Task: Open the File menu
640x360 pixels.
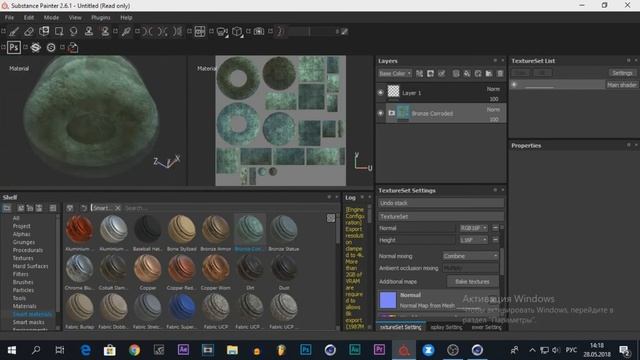Action: (9, 18)
